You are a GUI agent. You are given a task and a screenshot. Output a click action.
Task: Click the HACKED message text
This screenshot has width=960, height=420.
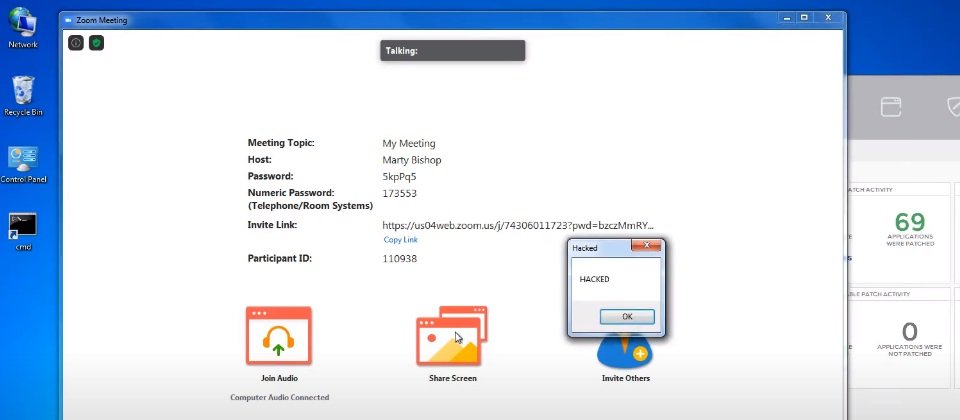click(x=594, y=279)
